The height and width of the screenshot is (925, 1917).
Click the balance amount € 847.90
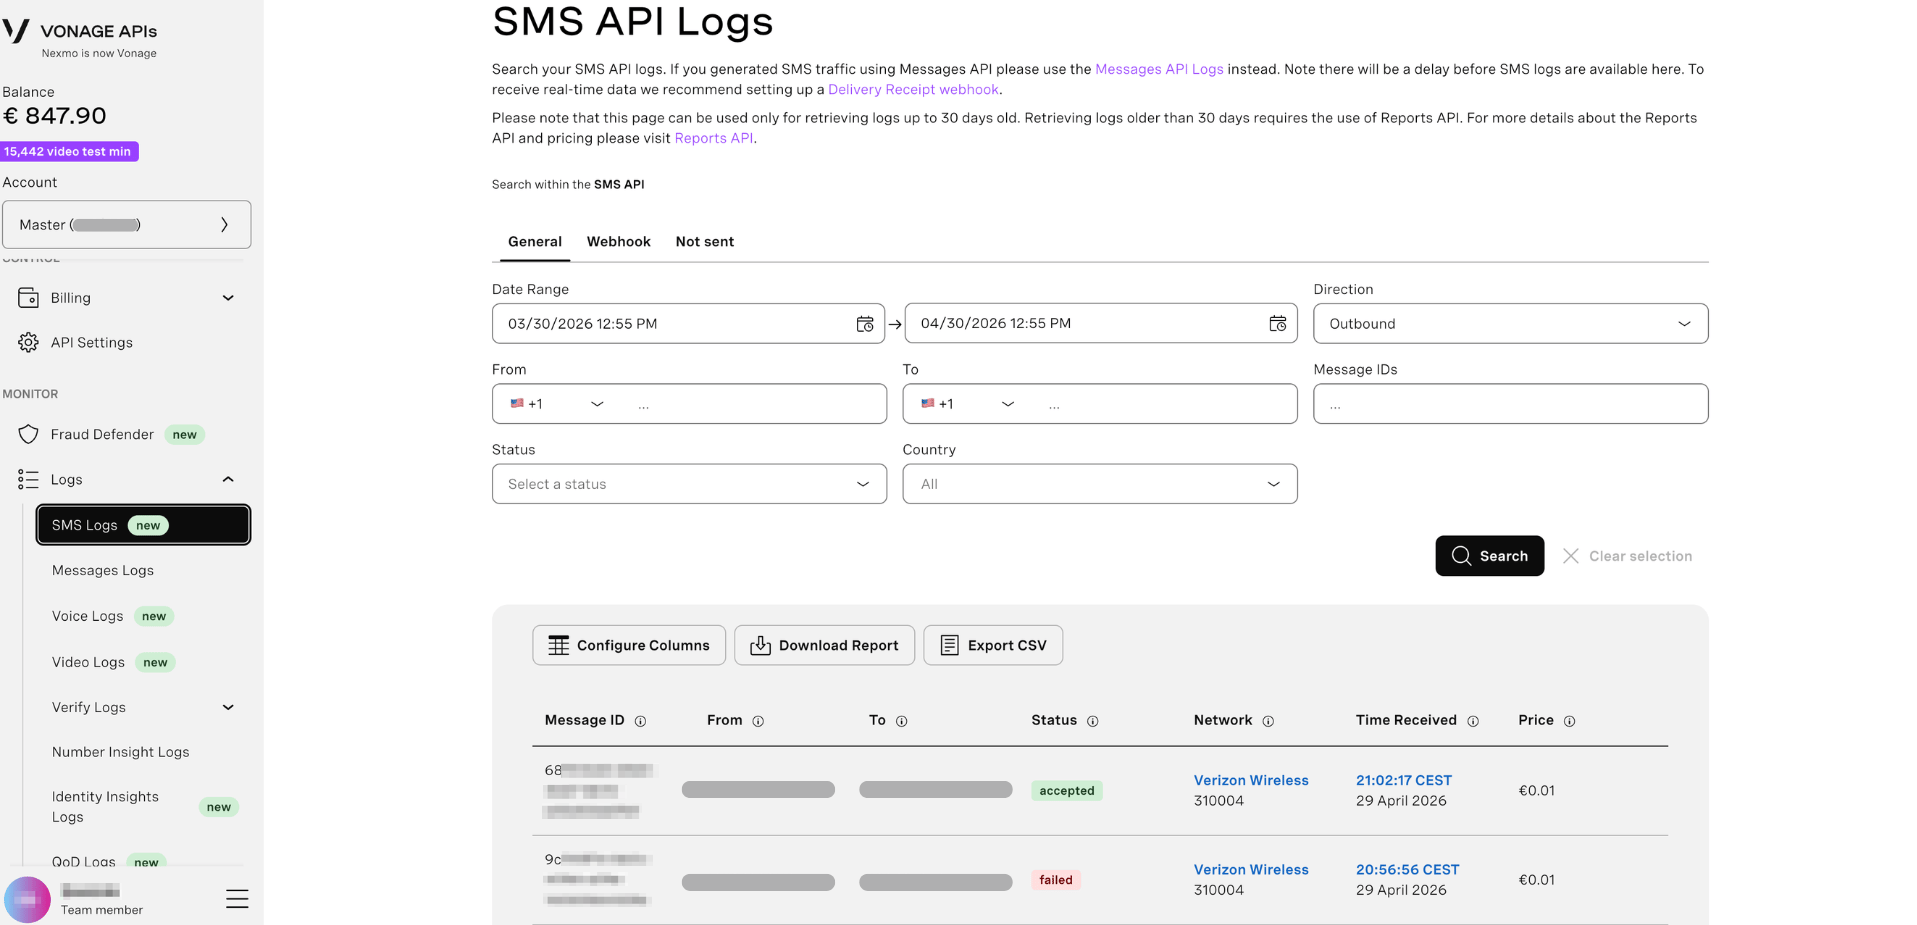pos(54,116)
